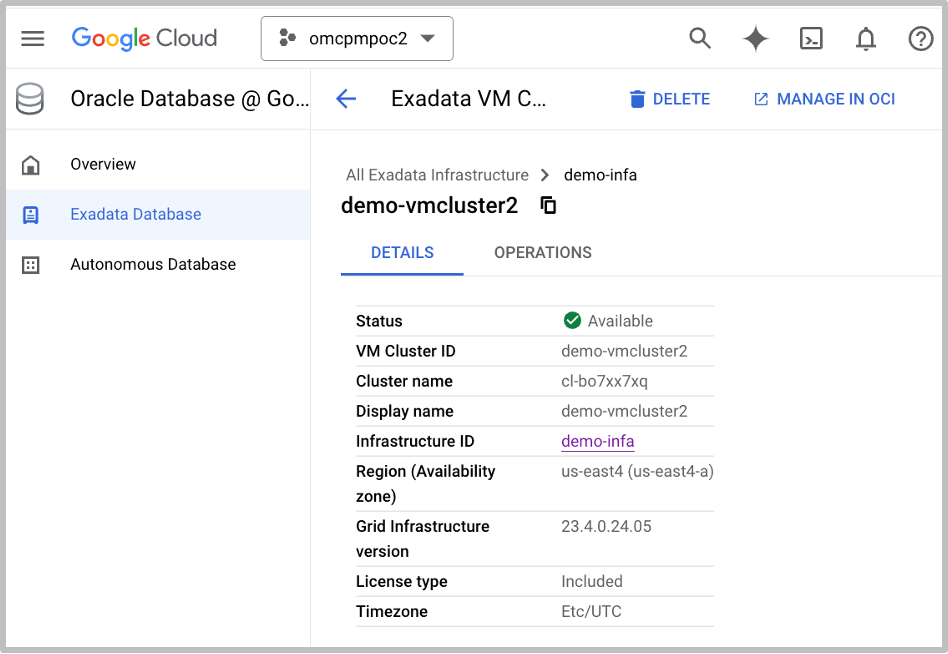
Task: Open the DETAILS tab
Action: [x=402, y=252]
